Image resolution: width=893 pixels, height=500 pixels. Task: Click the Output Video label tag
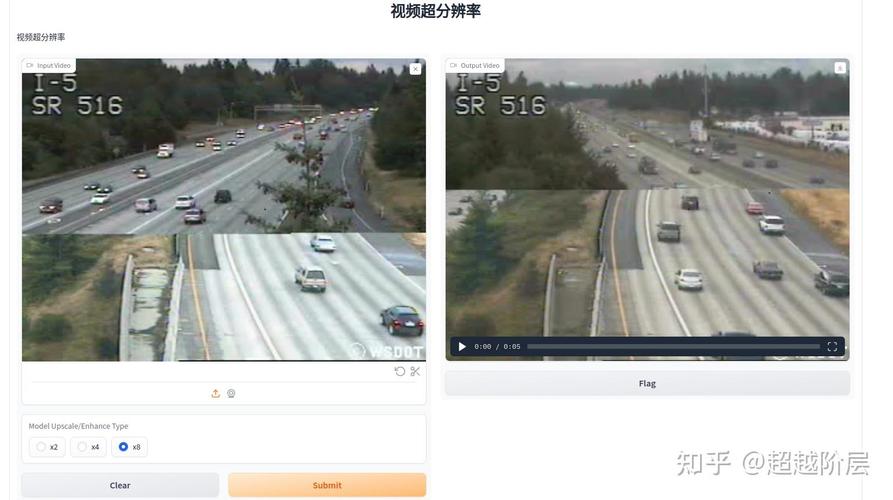(474, 65)
